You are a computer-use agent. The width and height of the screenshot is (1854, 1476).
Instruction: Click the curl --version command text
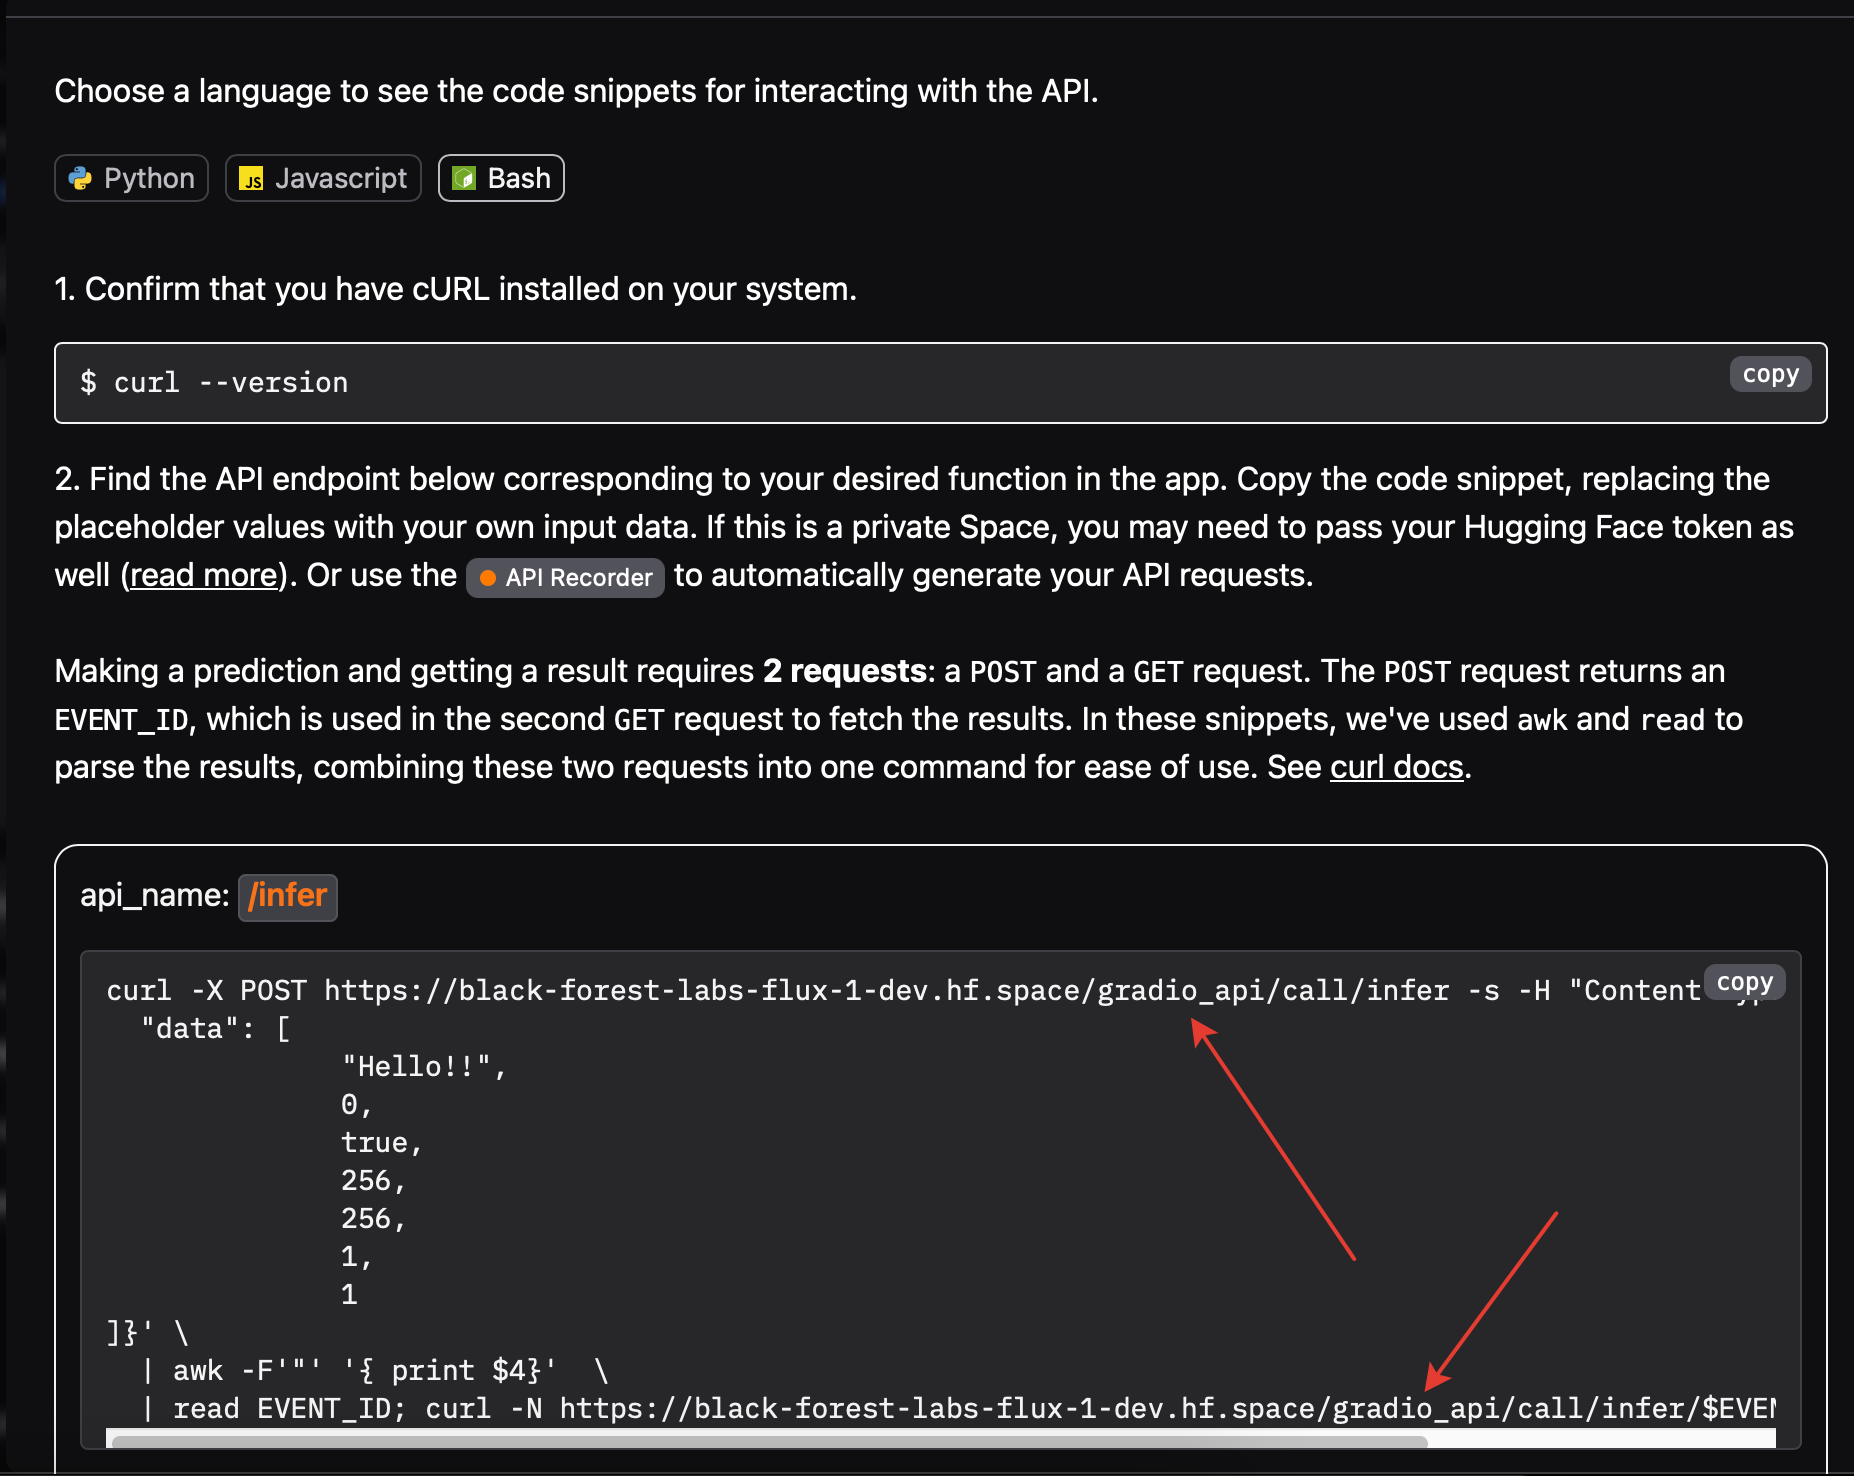click(231, 383)
